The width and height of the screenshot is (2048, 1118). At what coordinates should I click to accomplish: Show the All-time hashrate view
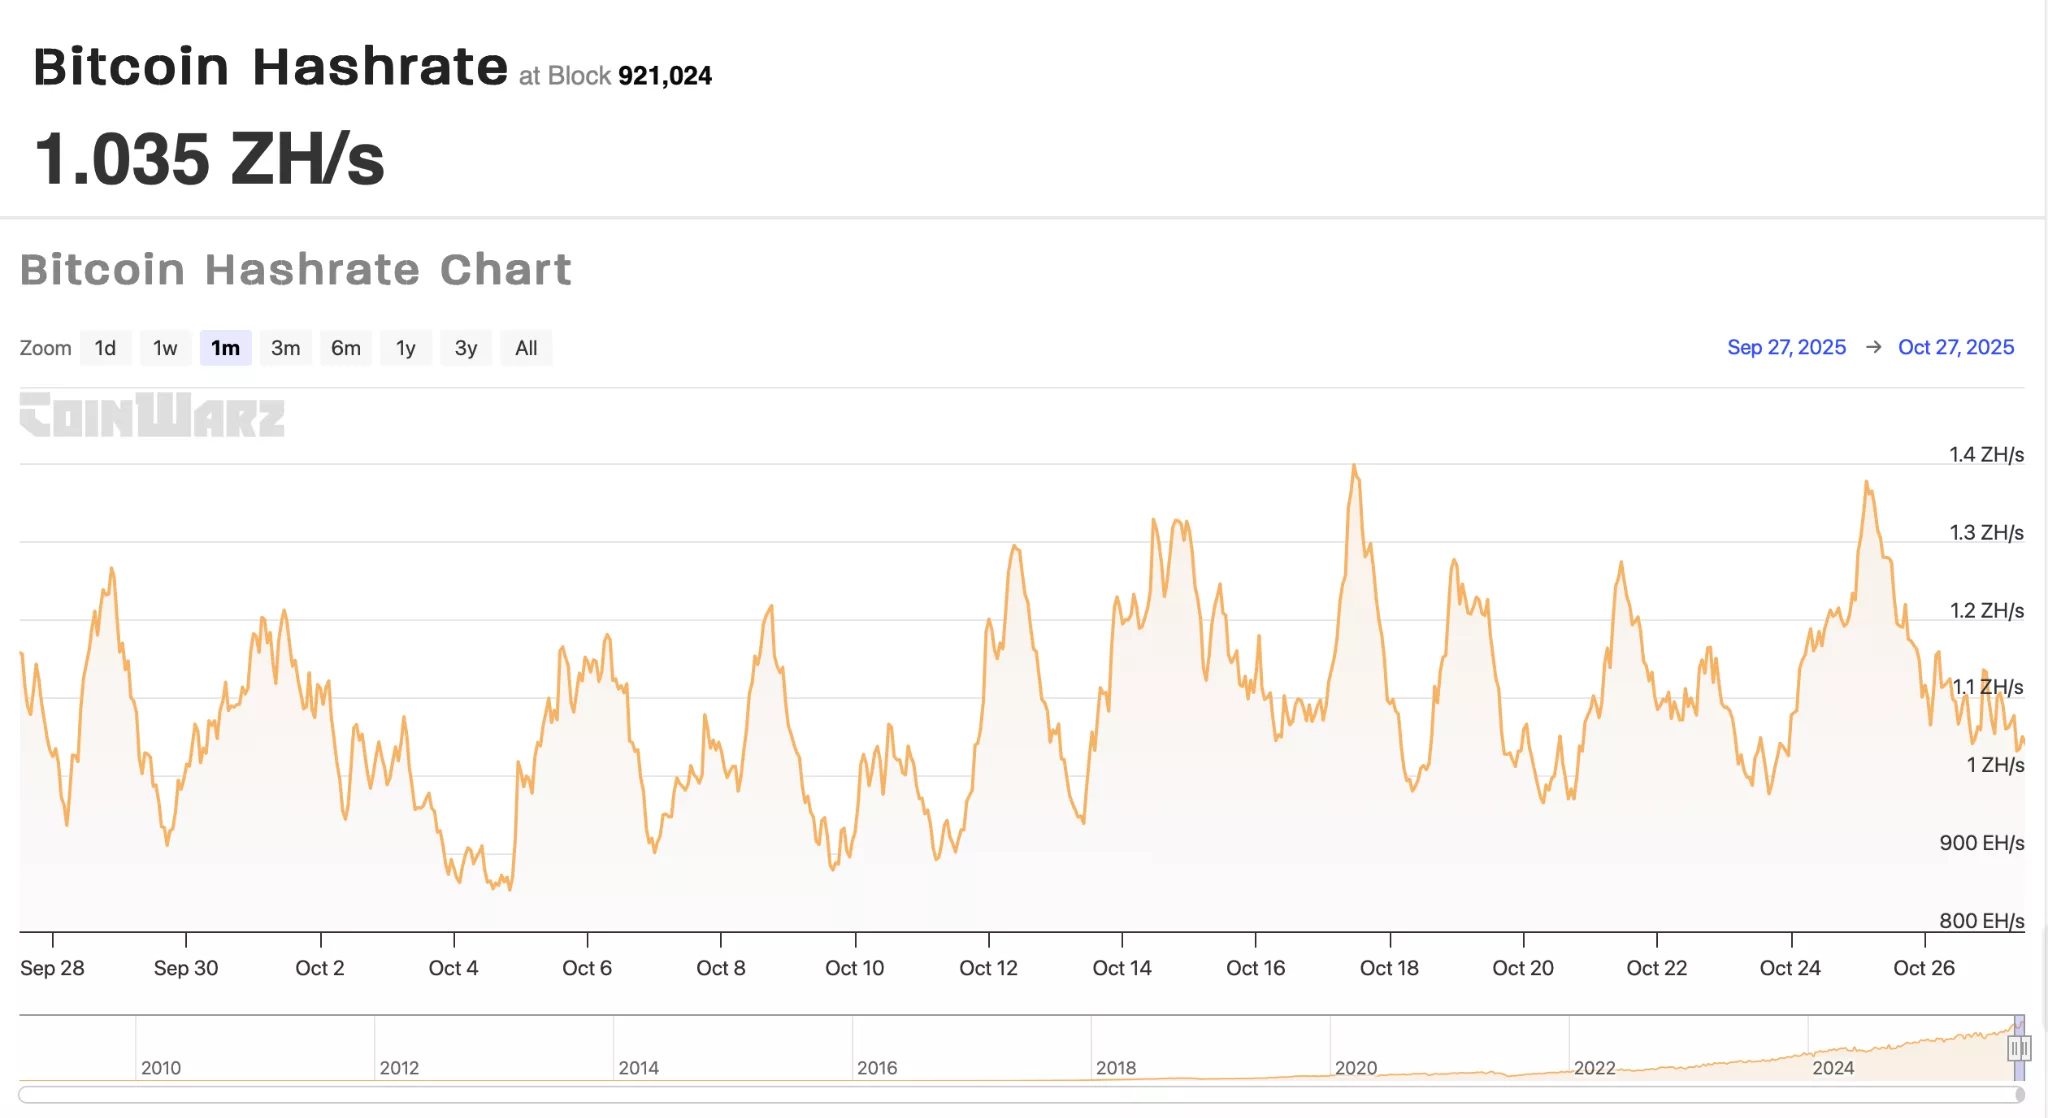coord(526,347)
